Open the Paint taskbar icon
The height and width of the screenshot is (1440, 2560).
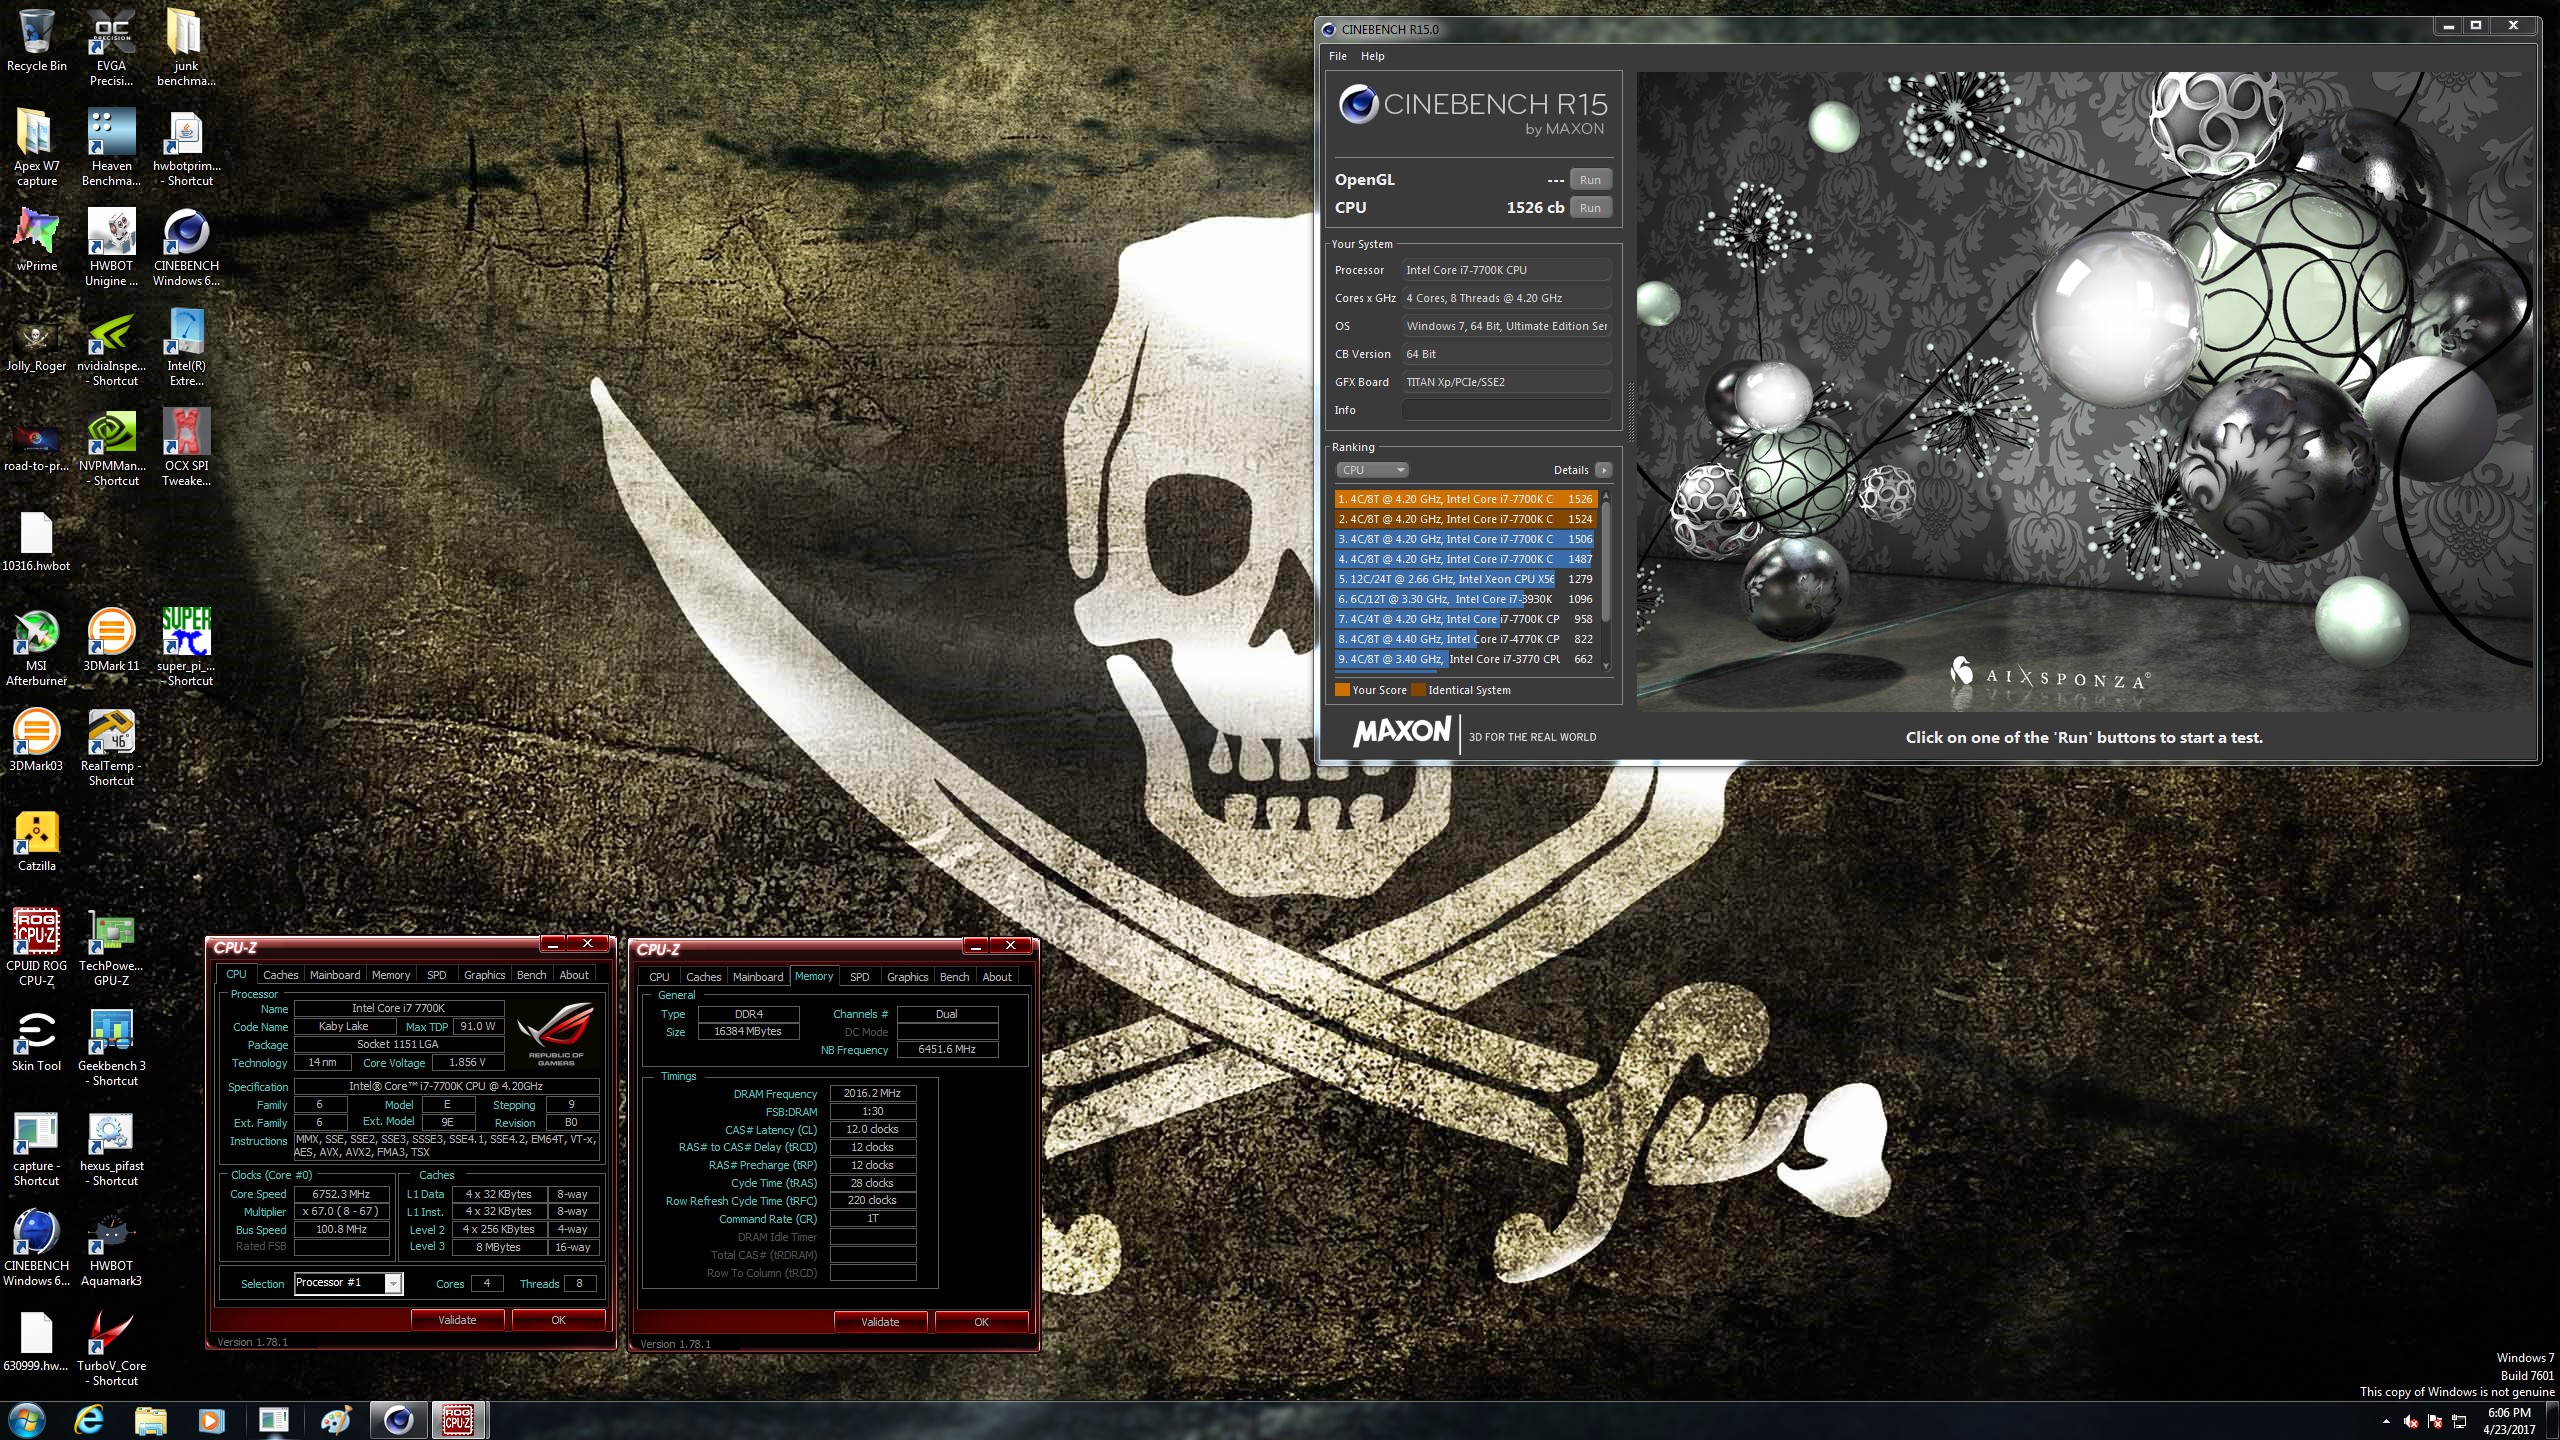[336, 1420]
